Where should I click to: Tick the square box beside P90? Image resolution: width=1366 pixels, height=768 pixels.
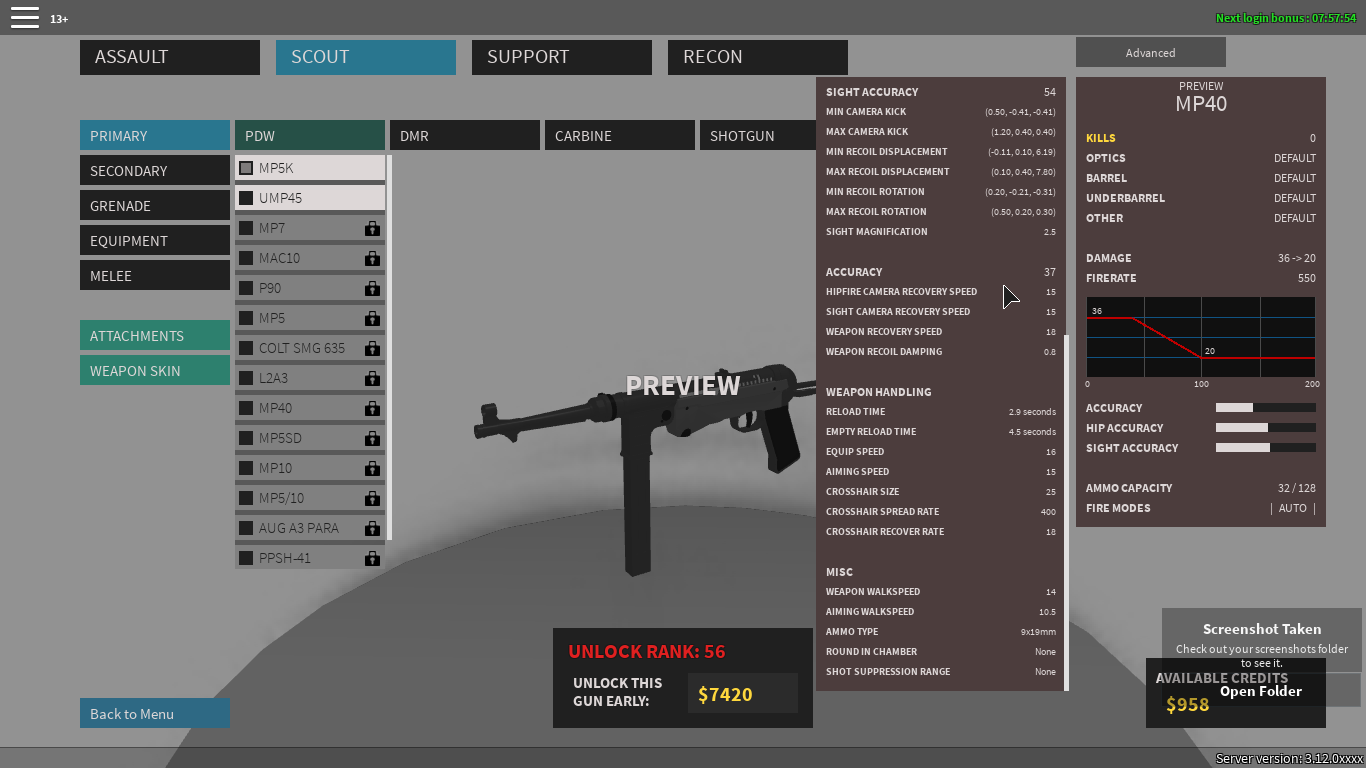coord(246,288)
